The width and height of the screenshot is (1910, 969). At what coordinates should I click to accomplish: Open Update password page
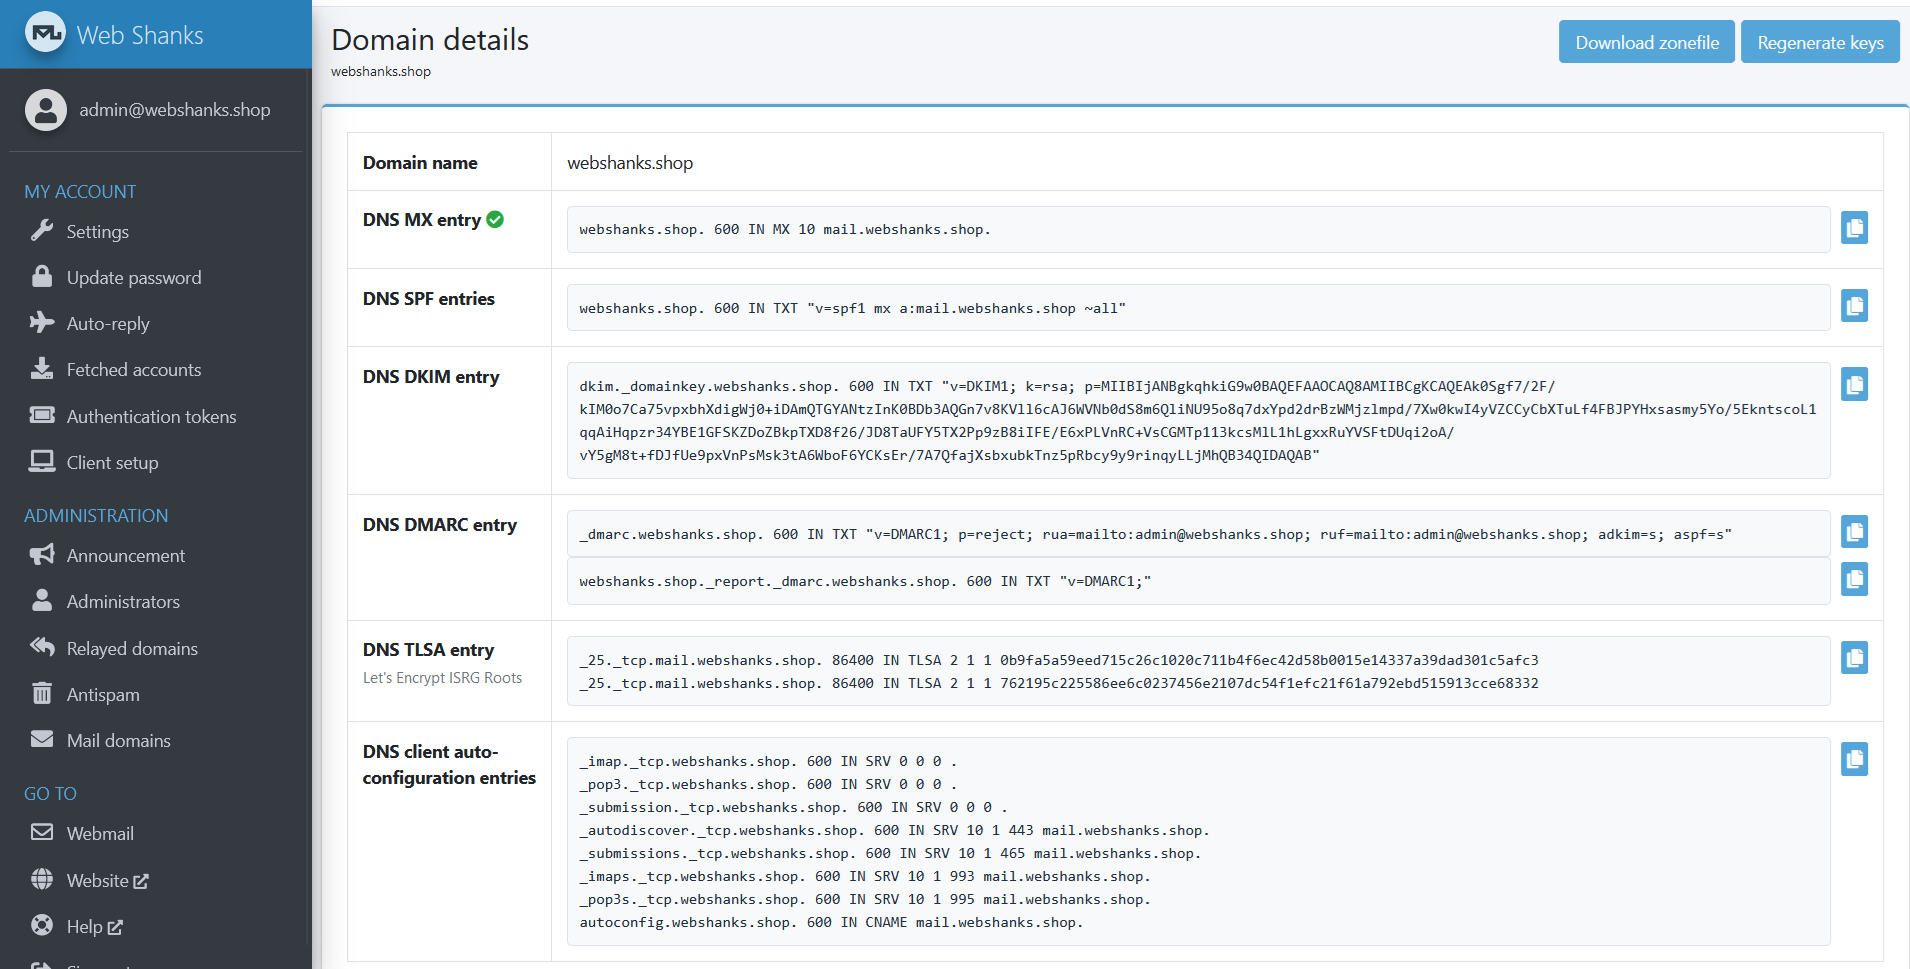(x=134, y=278)
